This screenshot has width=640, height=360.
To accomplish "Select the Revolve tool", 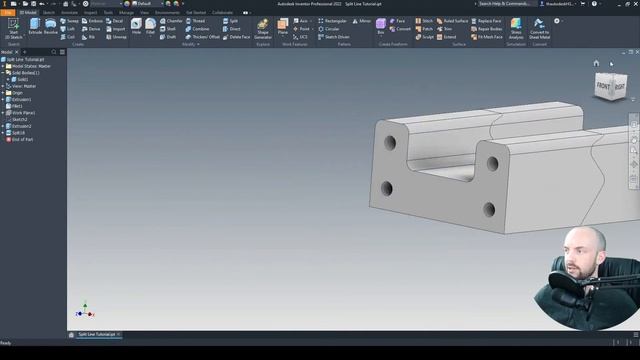I will click(x=51, y=27).
